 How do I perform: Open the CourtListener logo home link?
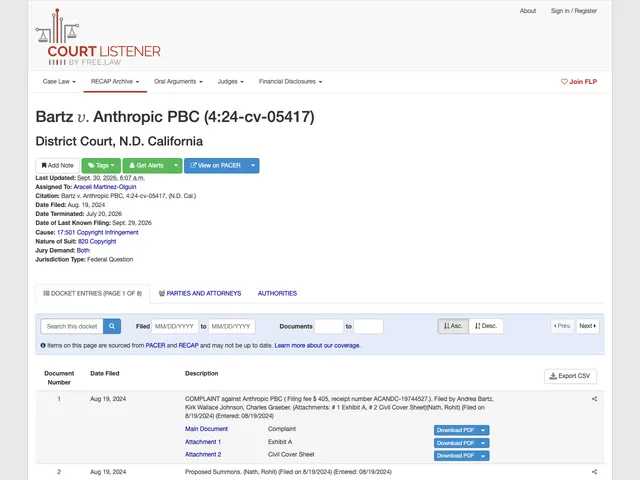pos(98,37)
